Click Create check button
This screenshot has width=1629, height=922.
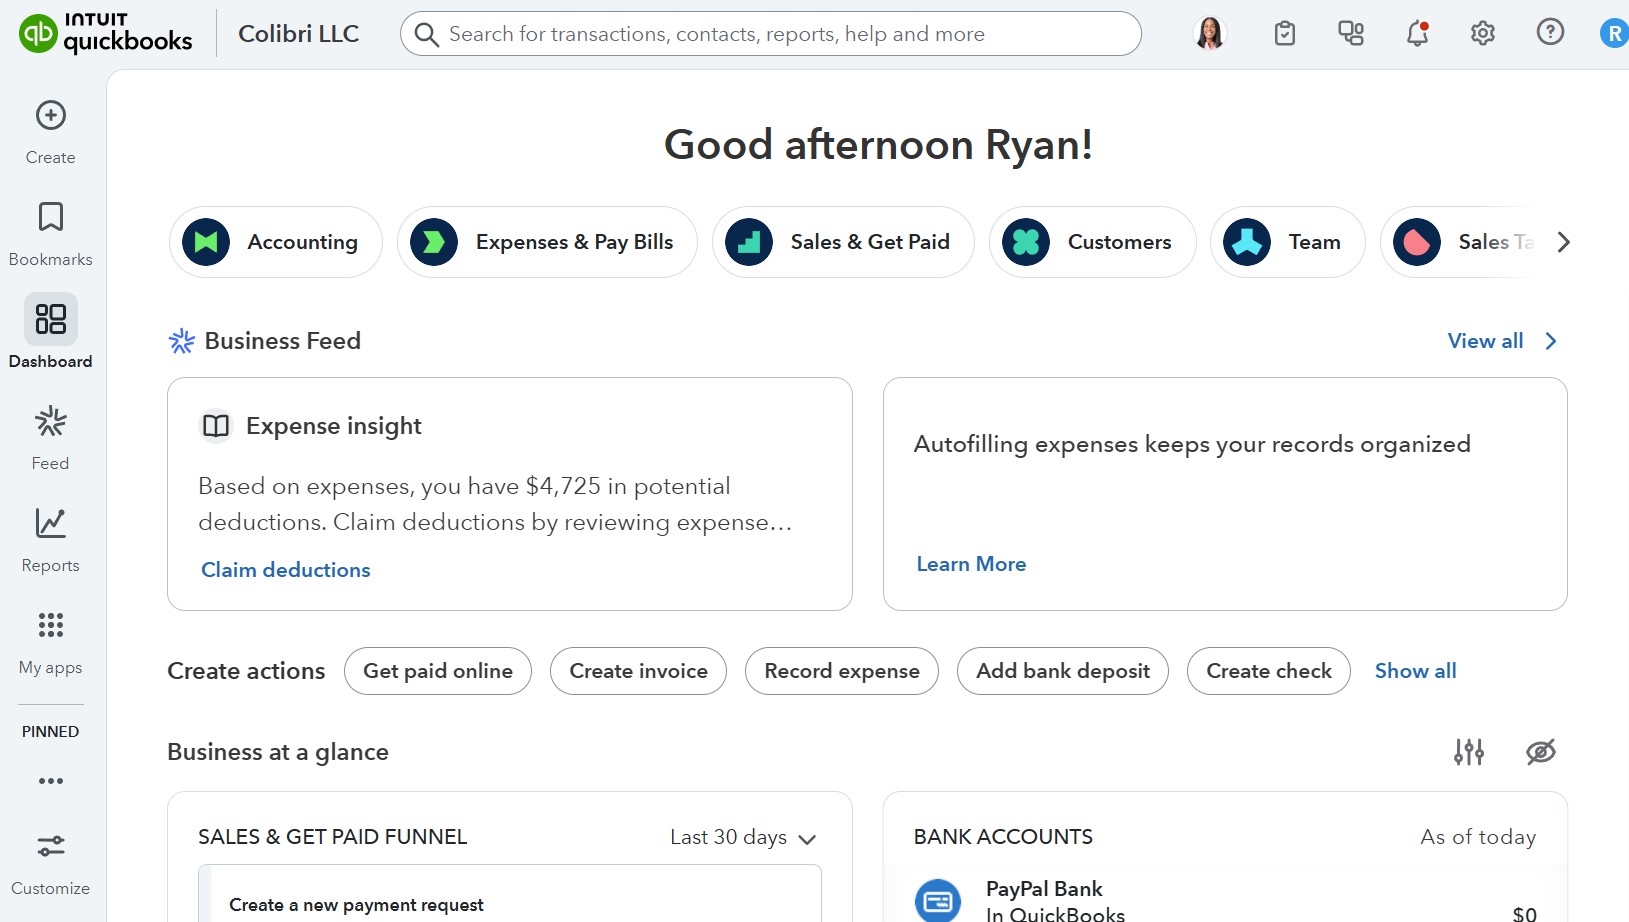pyautogui.click(x=1269, y=671)
